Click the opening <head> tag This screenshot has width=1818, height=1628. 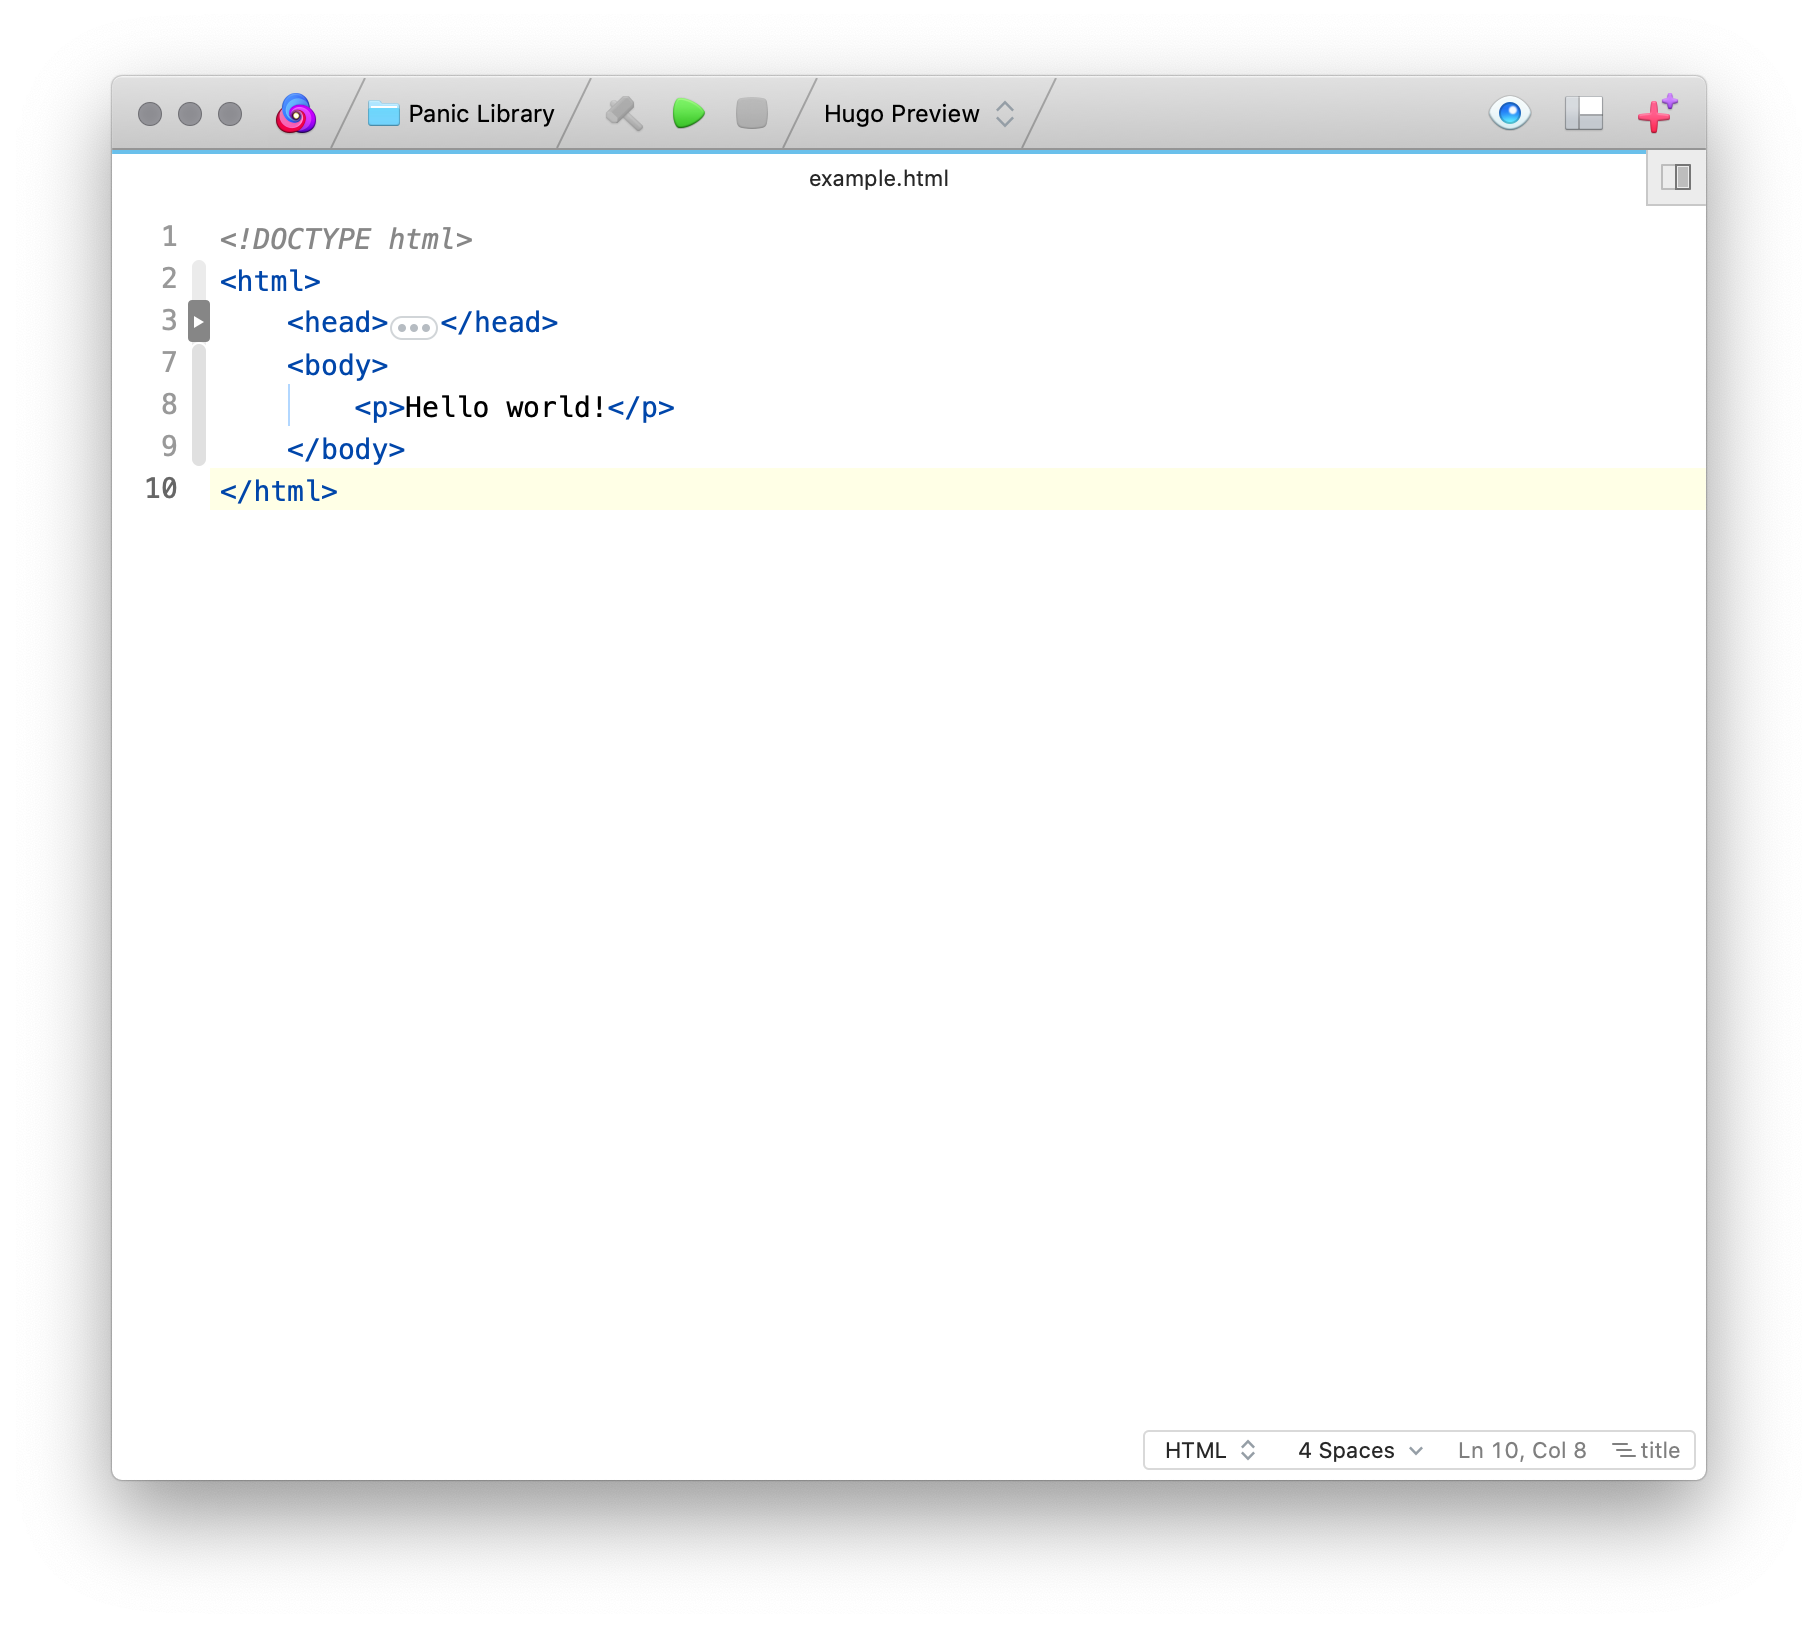point(337,323)
